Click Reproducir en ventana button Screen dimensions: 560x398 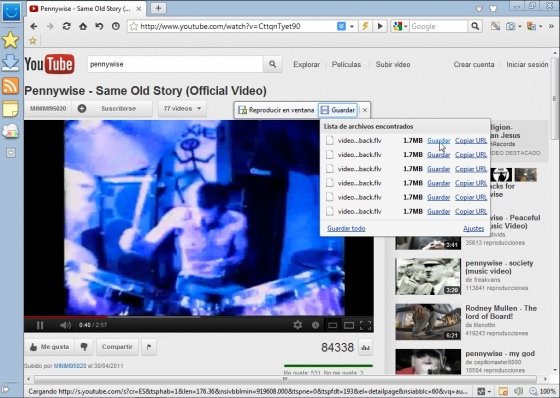click(x=276, y=110)
